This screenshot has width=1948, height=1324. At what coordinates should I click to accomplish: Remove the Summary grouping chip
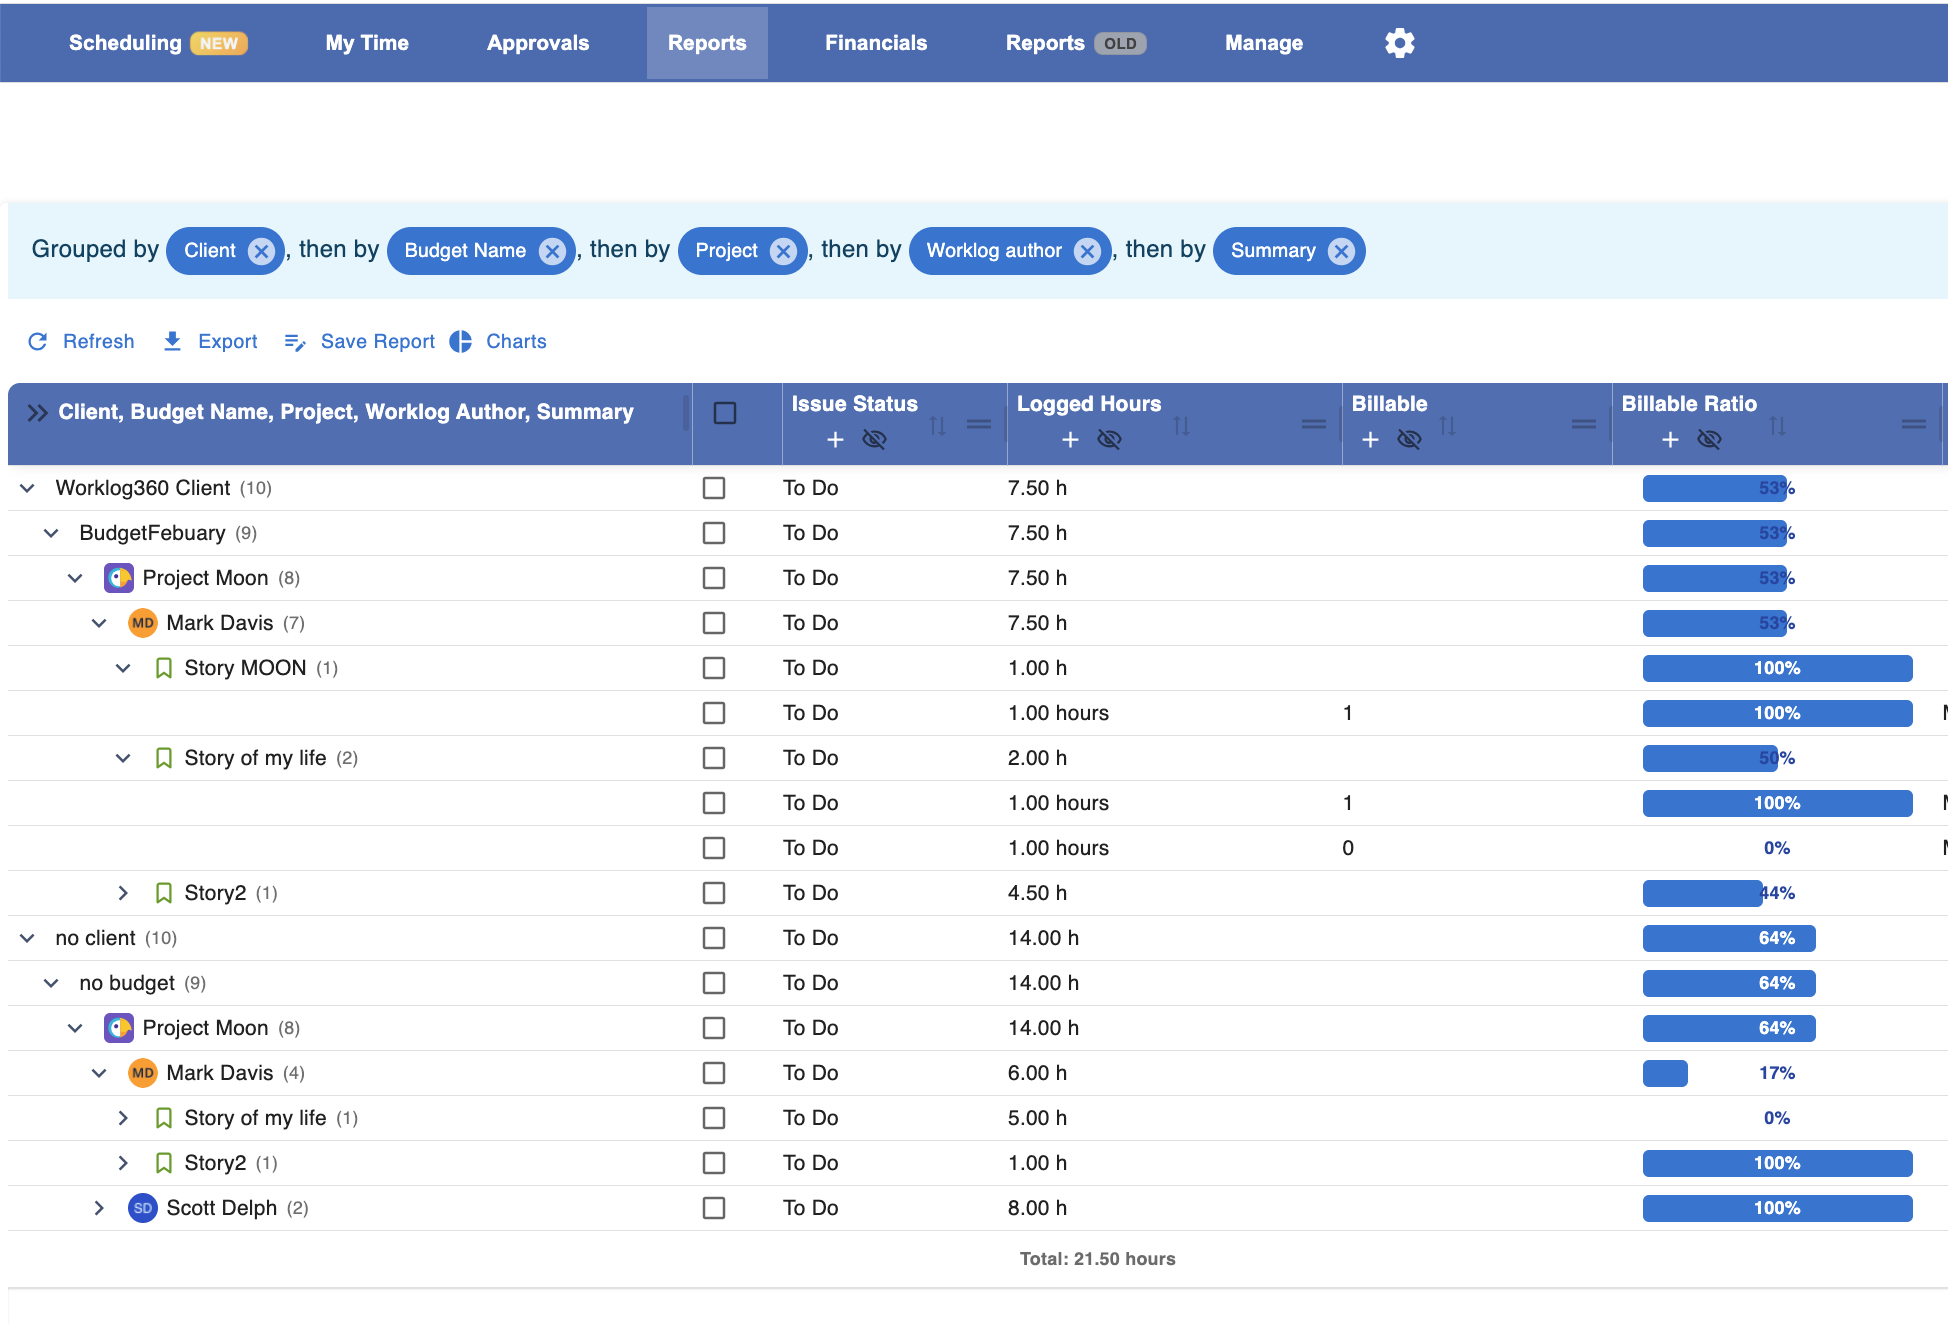[1341, 251]
